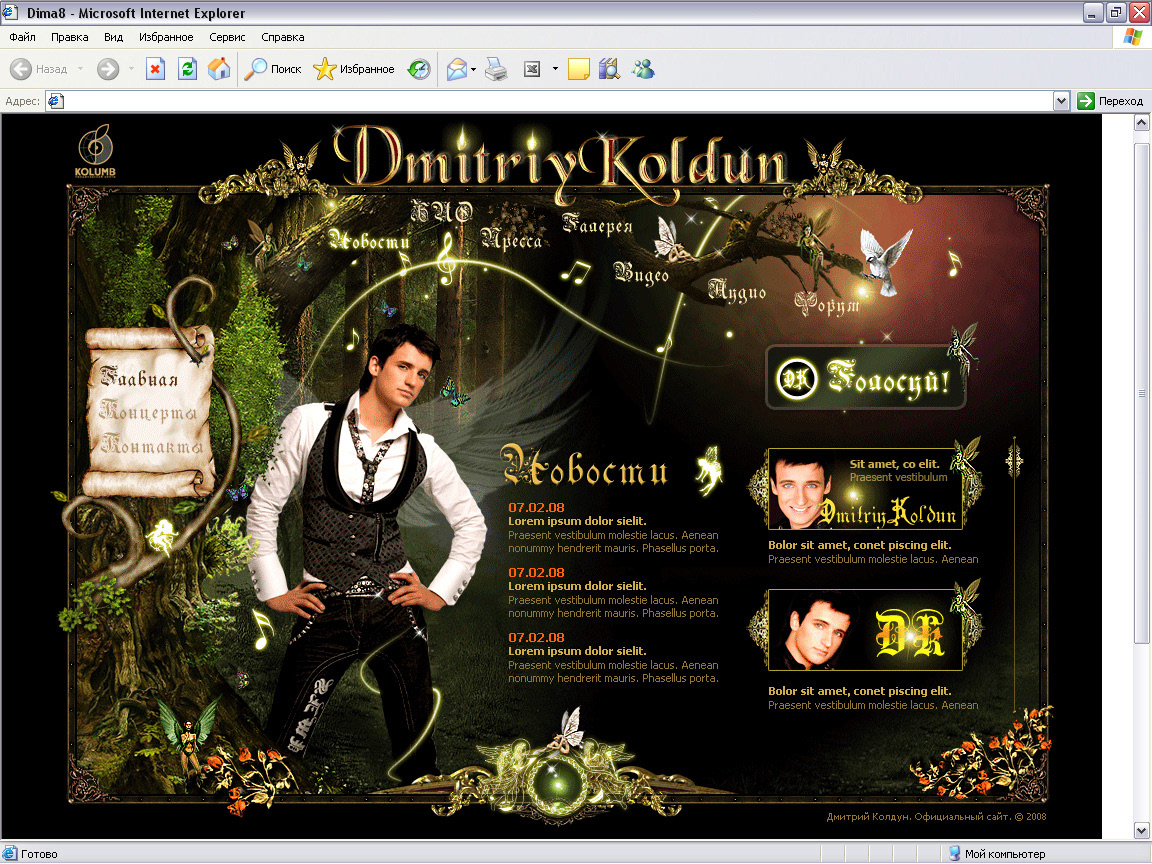1152x864 pixels.
Task: Click the Edit page icon in toolbar
Action: tap(532, 69)
